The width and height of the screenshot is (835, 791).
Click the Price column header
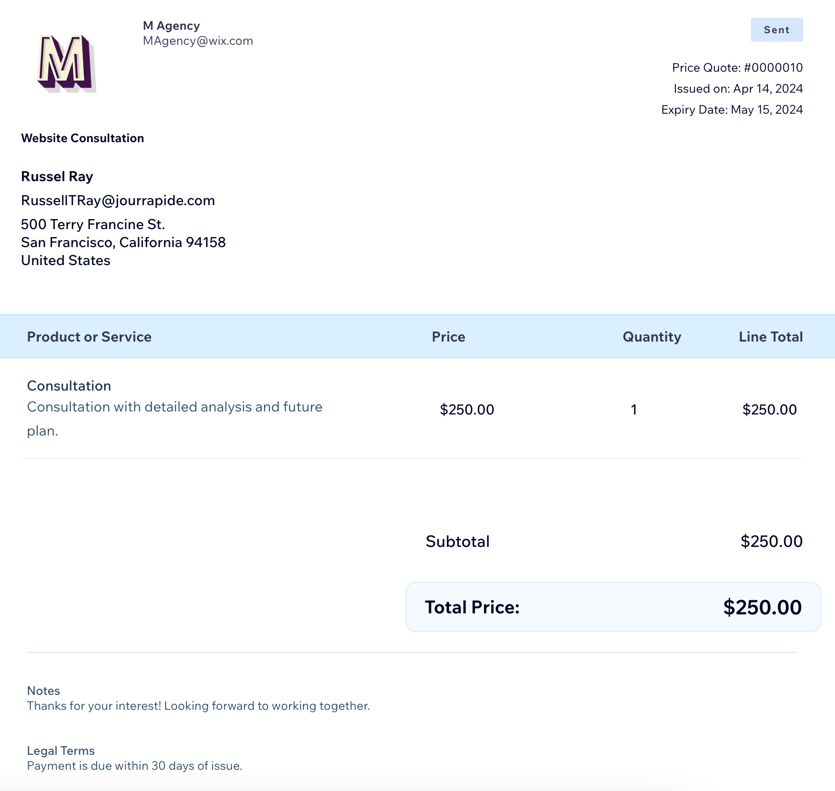tap(448, 337)
